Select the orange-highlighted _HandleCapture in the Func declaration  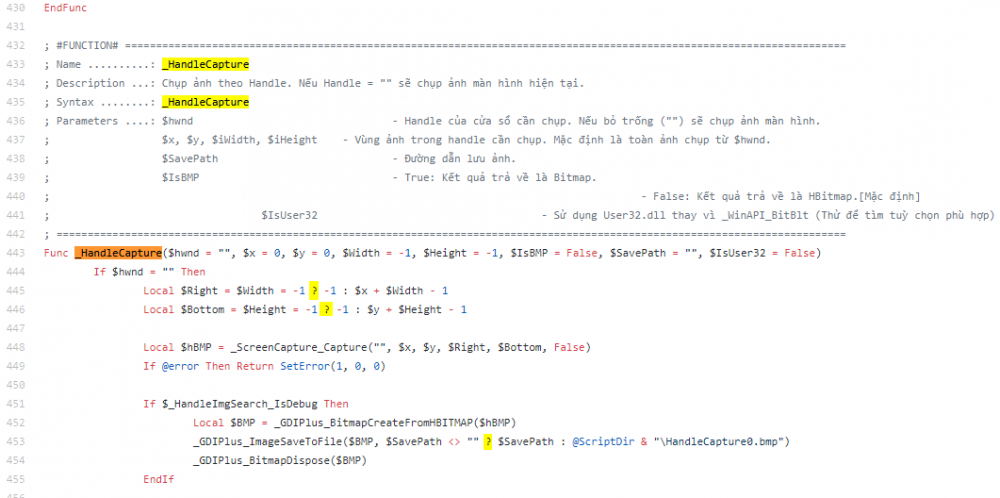[x=118, y=253]
